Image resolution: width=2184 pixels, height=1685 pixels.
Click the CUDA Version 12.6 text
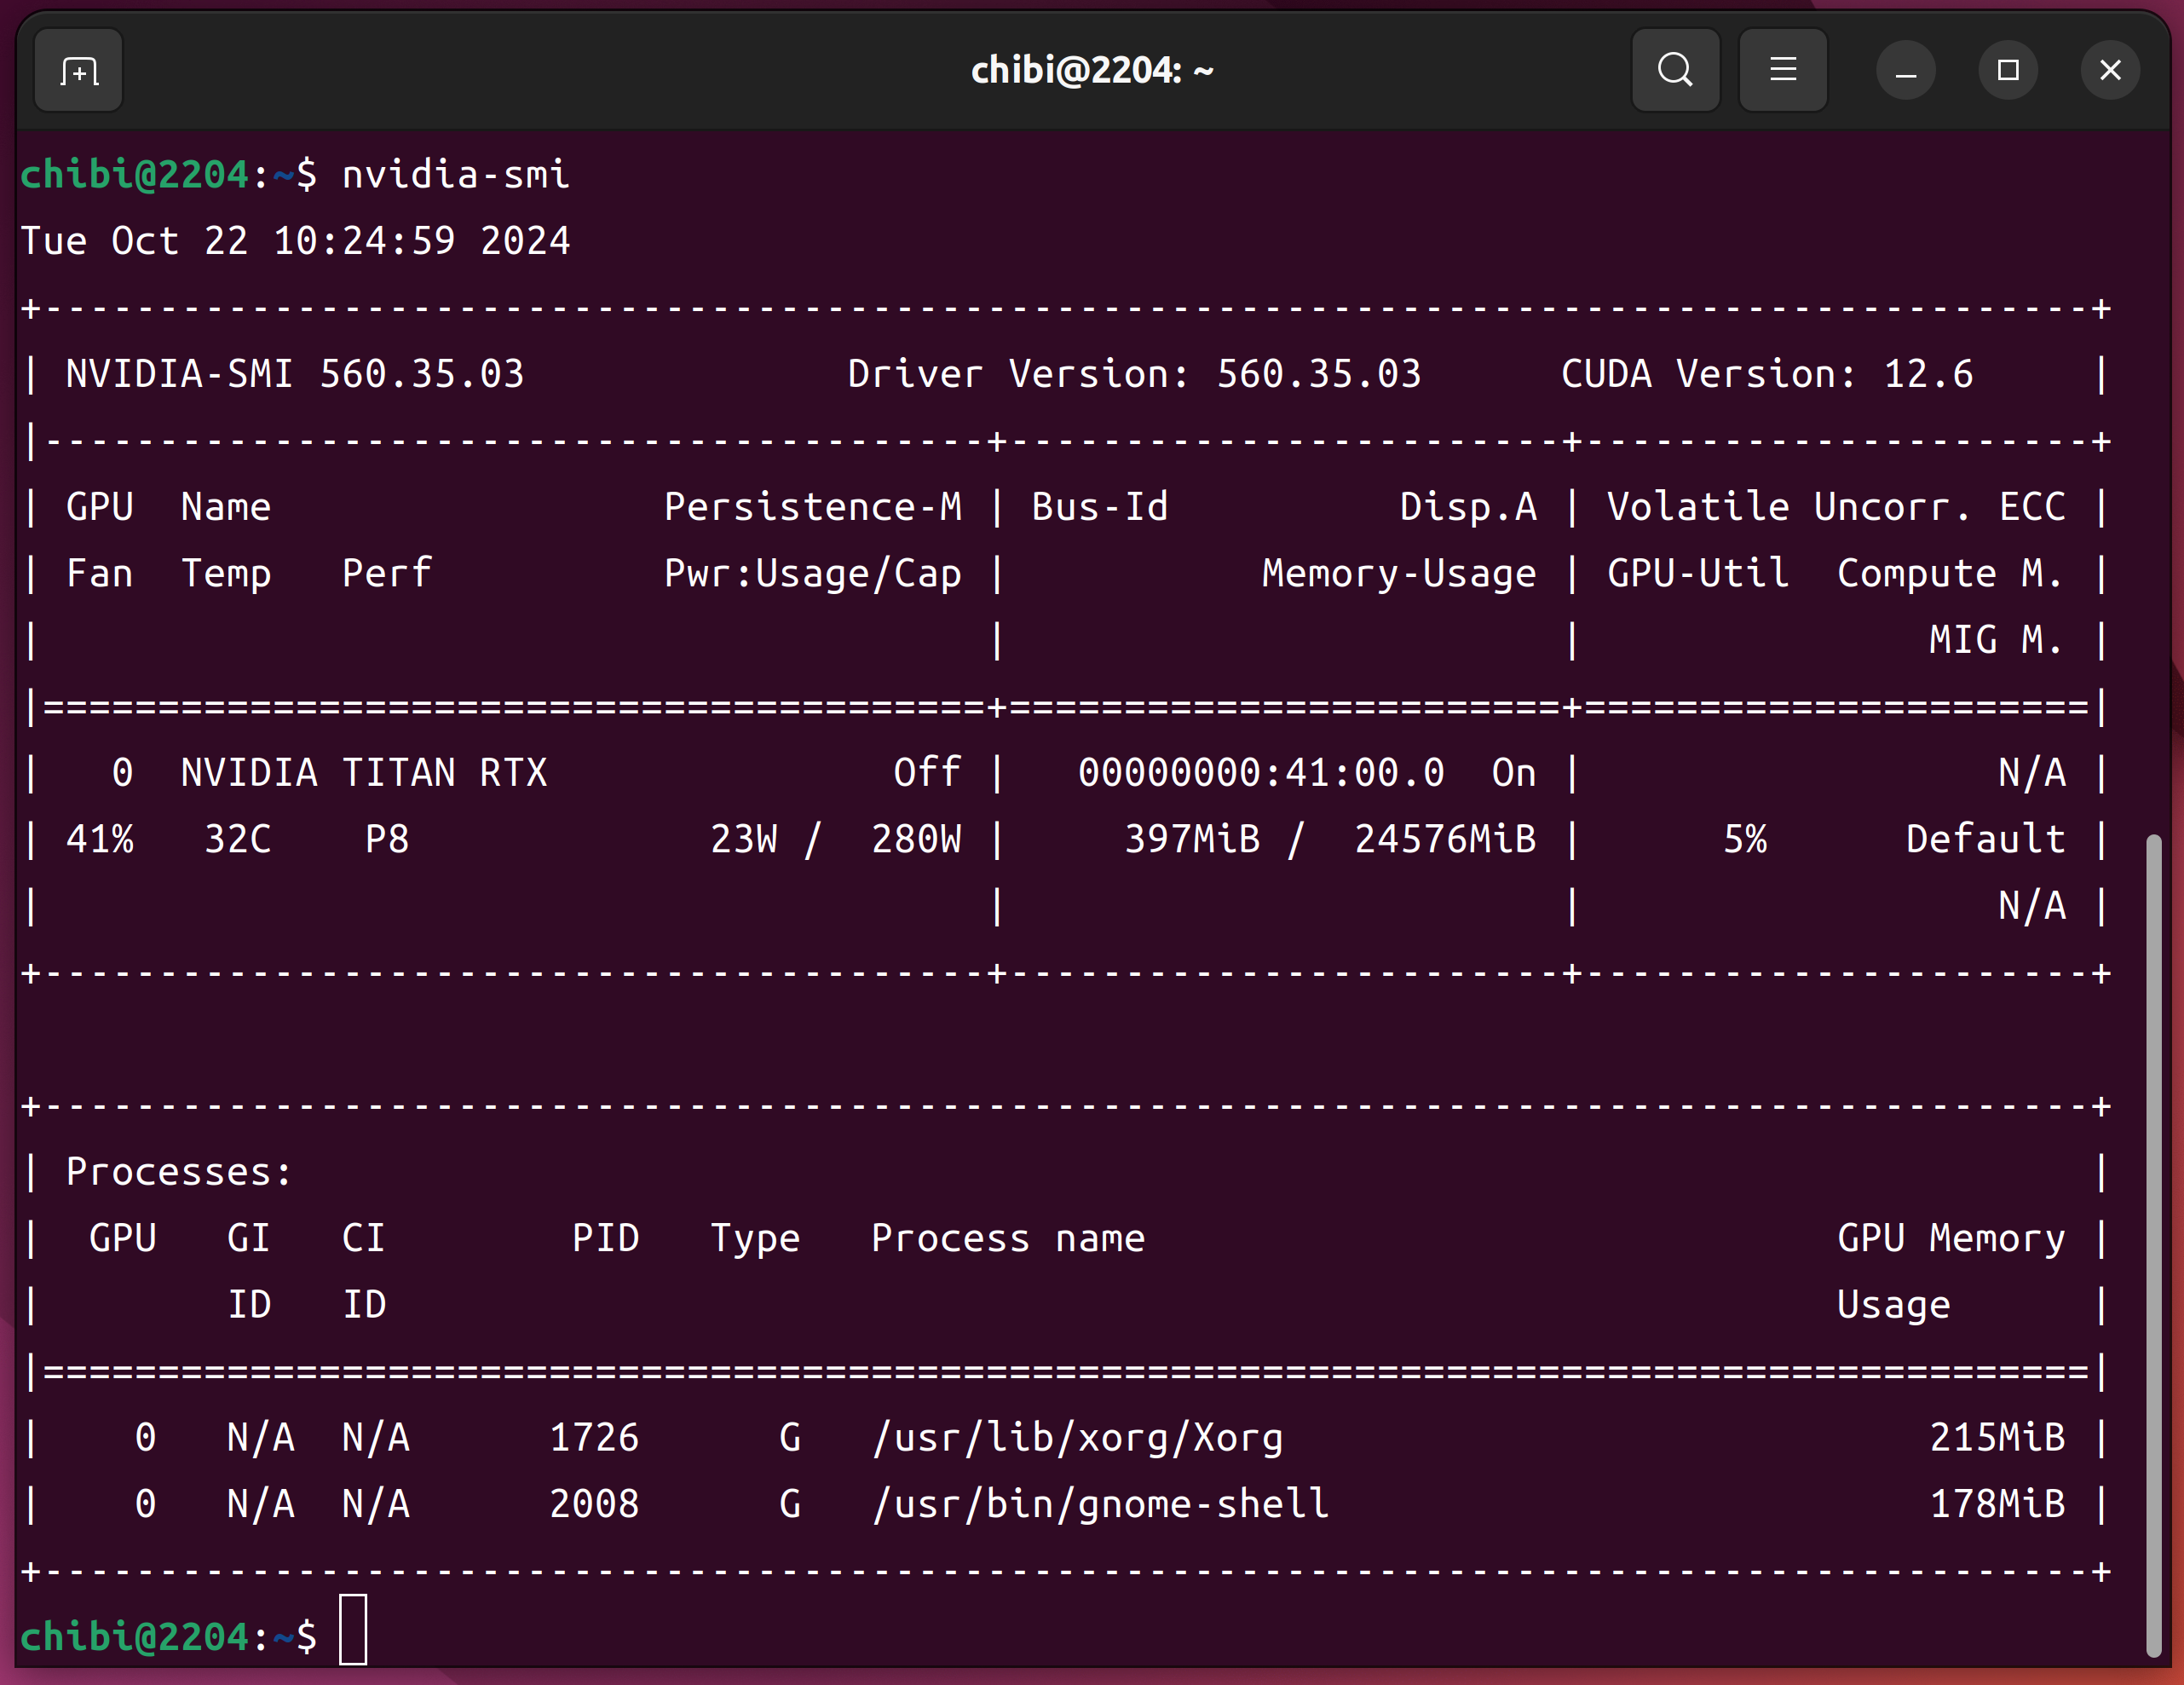coord(1767,374)
